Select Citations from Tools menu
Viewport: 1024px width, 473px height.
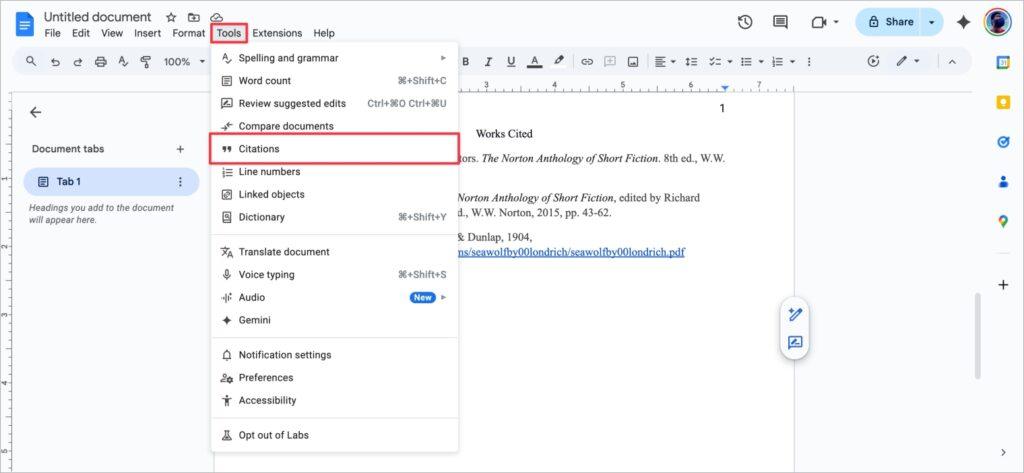(x=335, y=149)
